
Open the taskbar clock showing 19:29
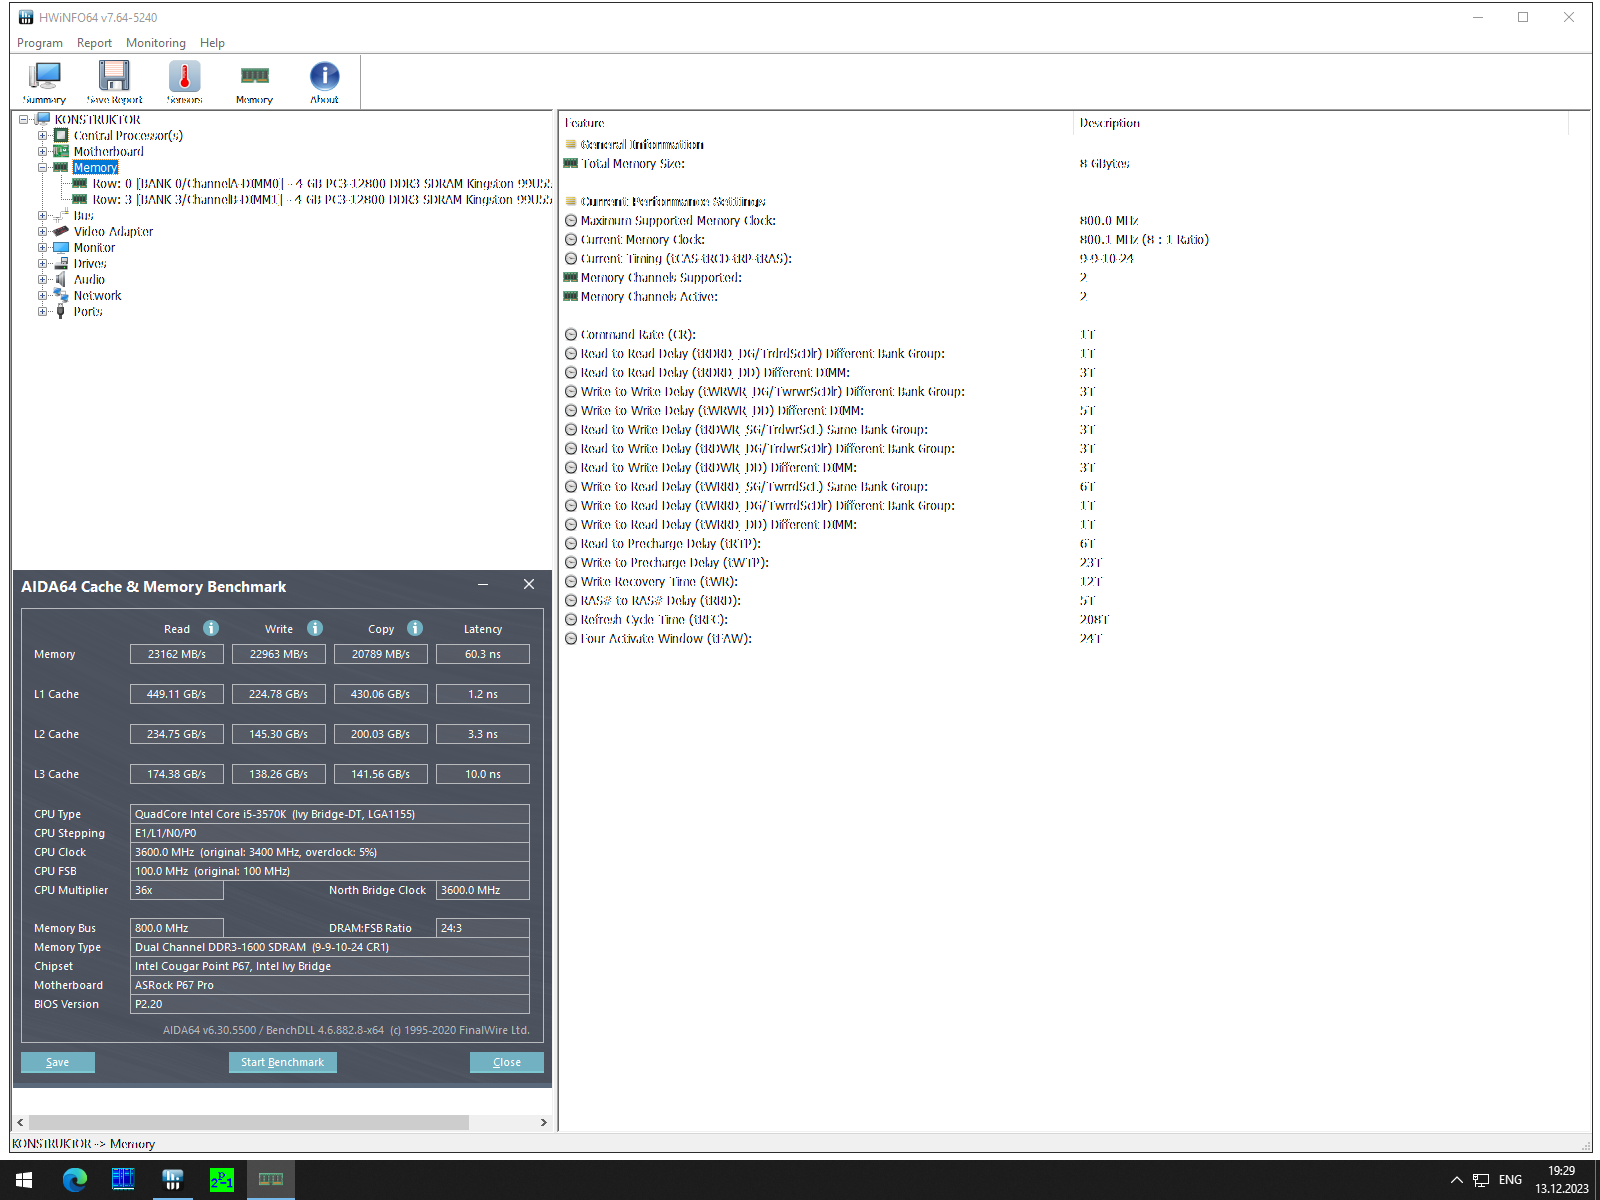(x=1562, y=1180)
